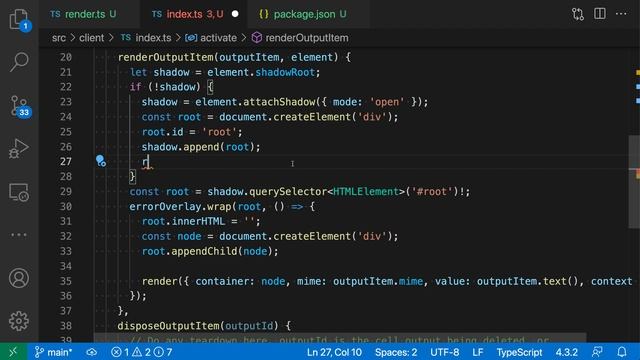Open the Search view
This screenshot has width=640, height=360.
click(x=19, y=62)
